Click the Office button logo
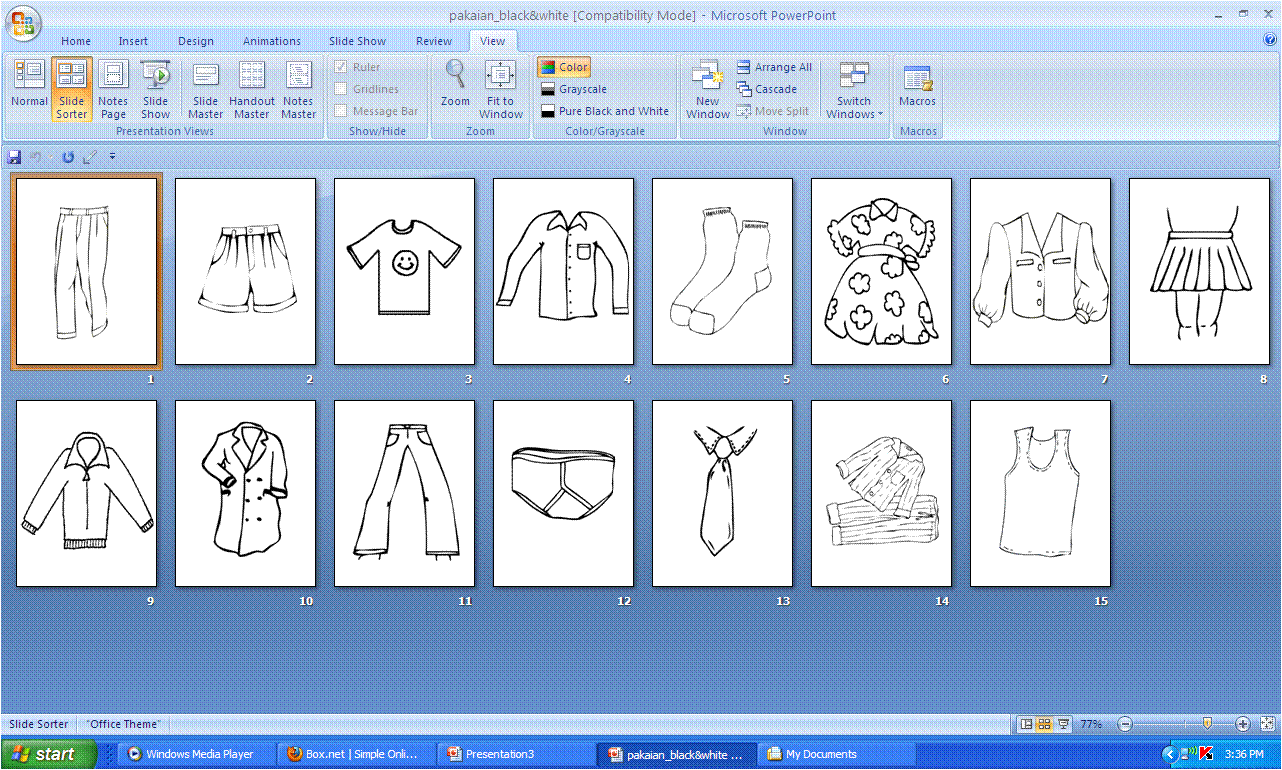The image size is (1282, 770). [22, 22]
